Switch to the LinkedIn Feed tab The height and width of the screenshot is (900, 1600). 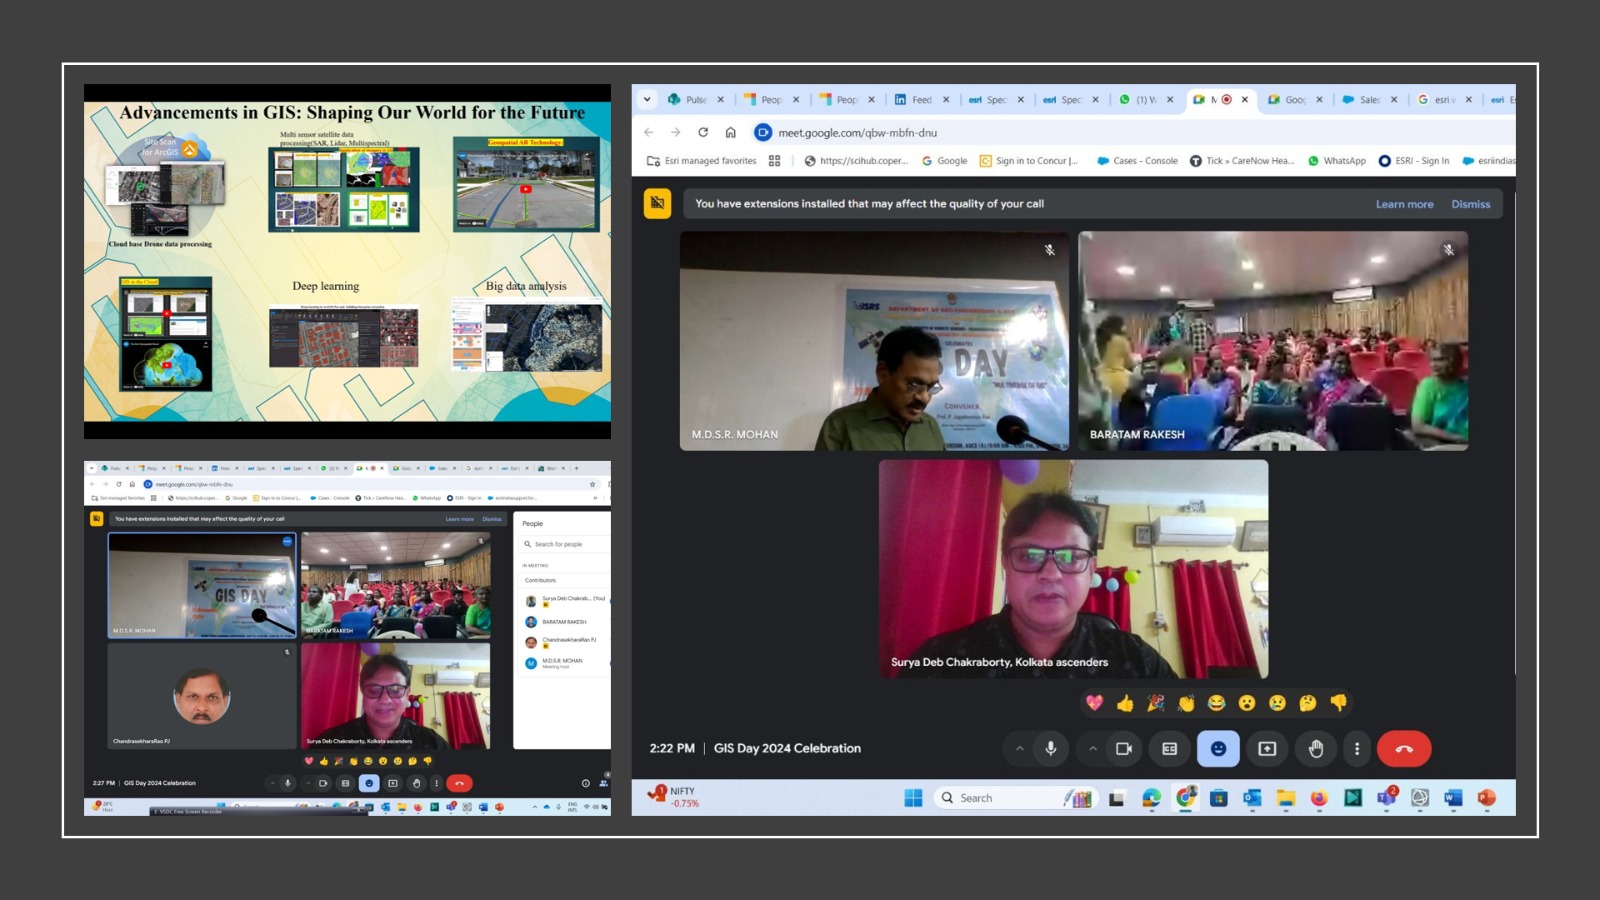[x=914, y=100]
